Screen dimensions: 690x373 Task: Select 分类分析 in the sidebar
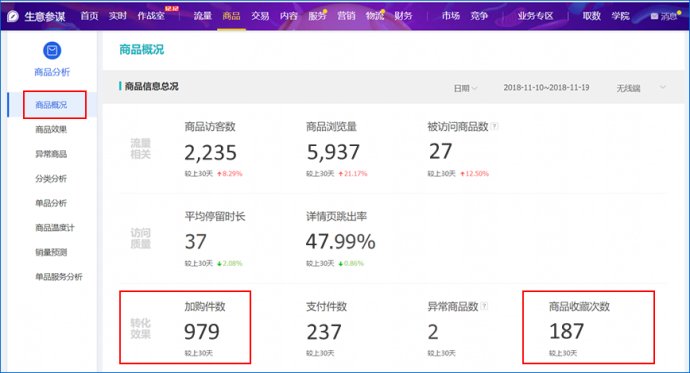[51, 179]
